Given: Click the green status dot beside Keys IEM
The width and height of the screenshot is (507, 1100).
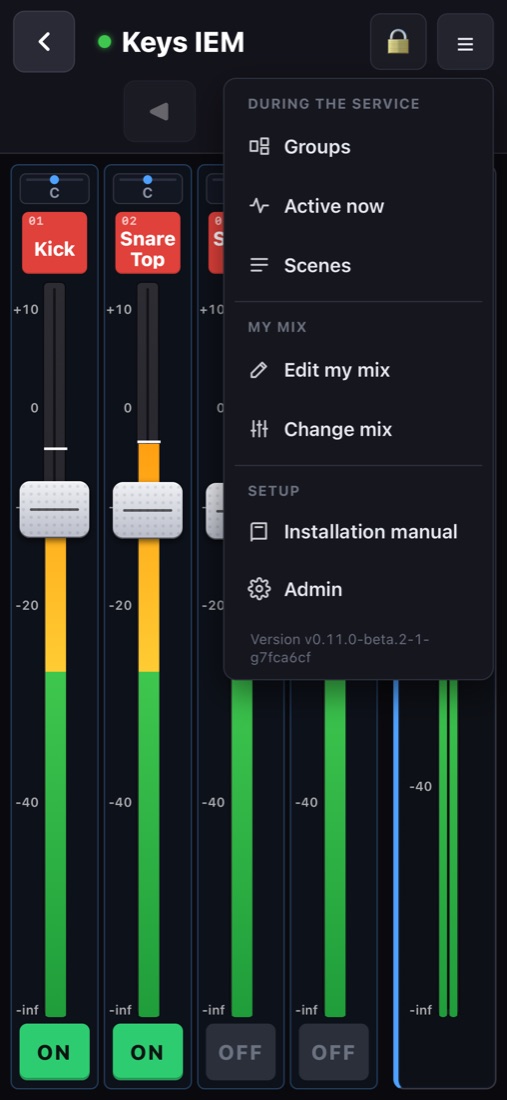Looking at the screenshot, I should [104, 42].
